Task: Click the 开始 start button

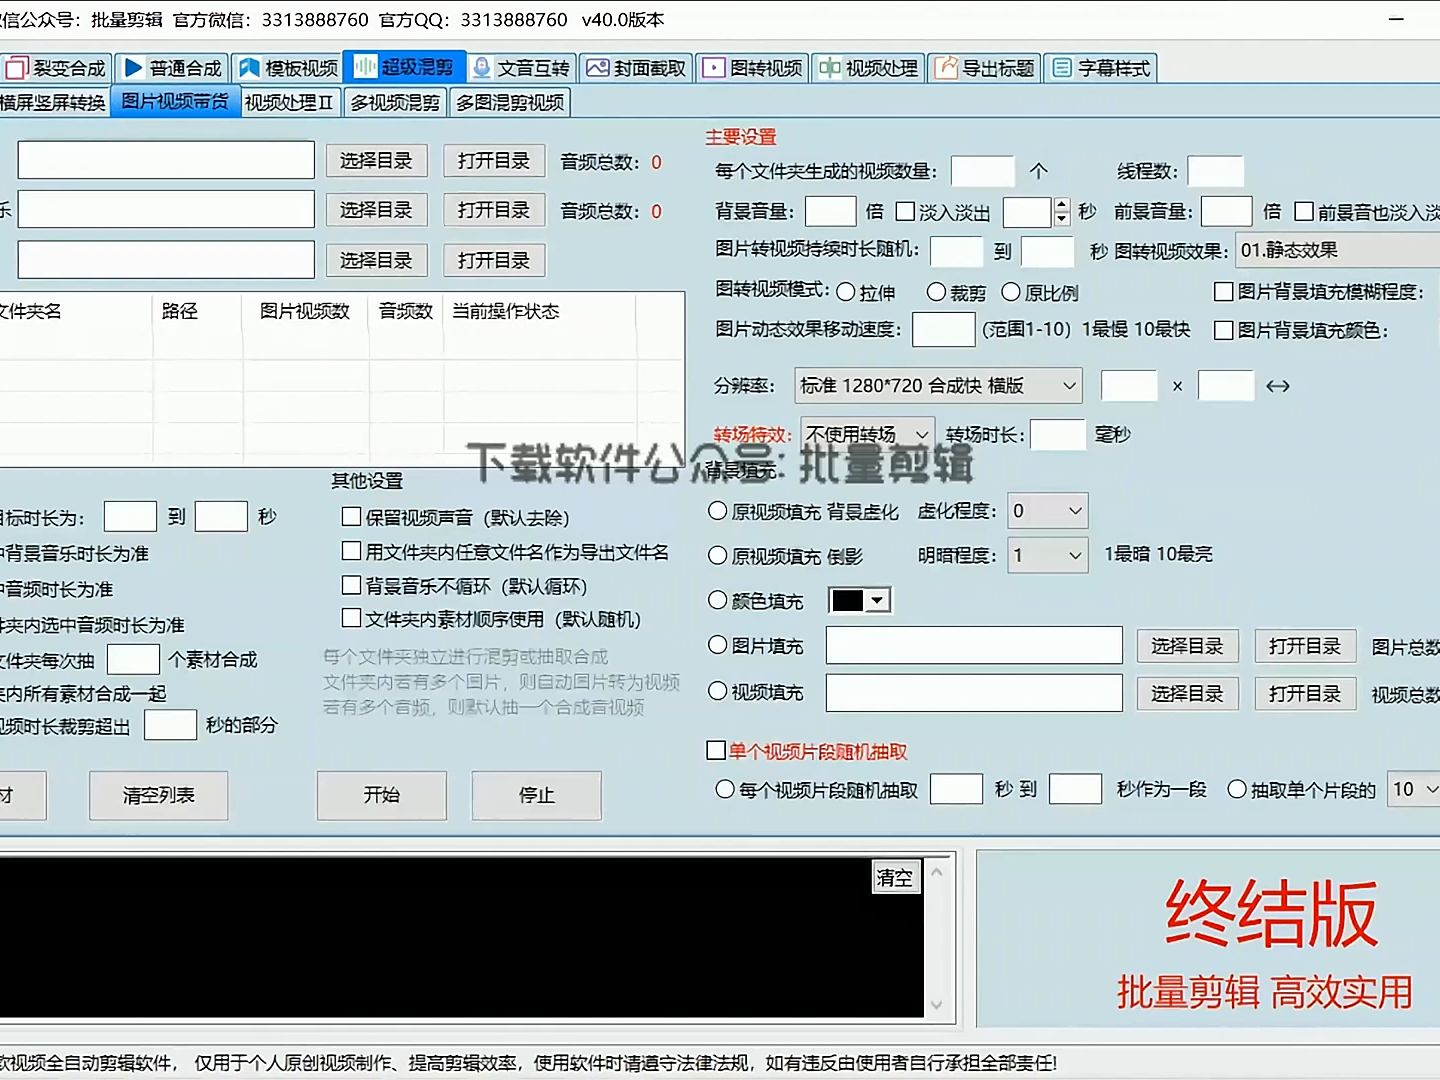Action: [381, 796]
